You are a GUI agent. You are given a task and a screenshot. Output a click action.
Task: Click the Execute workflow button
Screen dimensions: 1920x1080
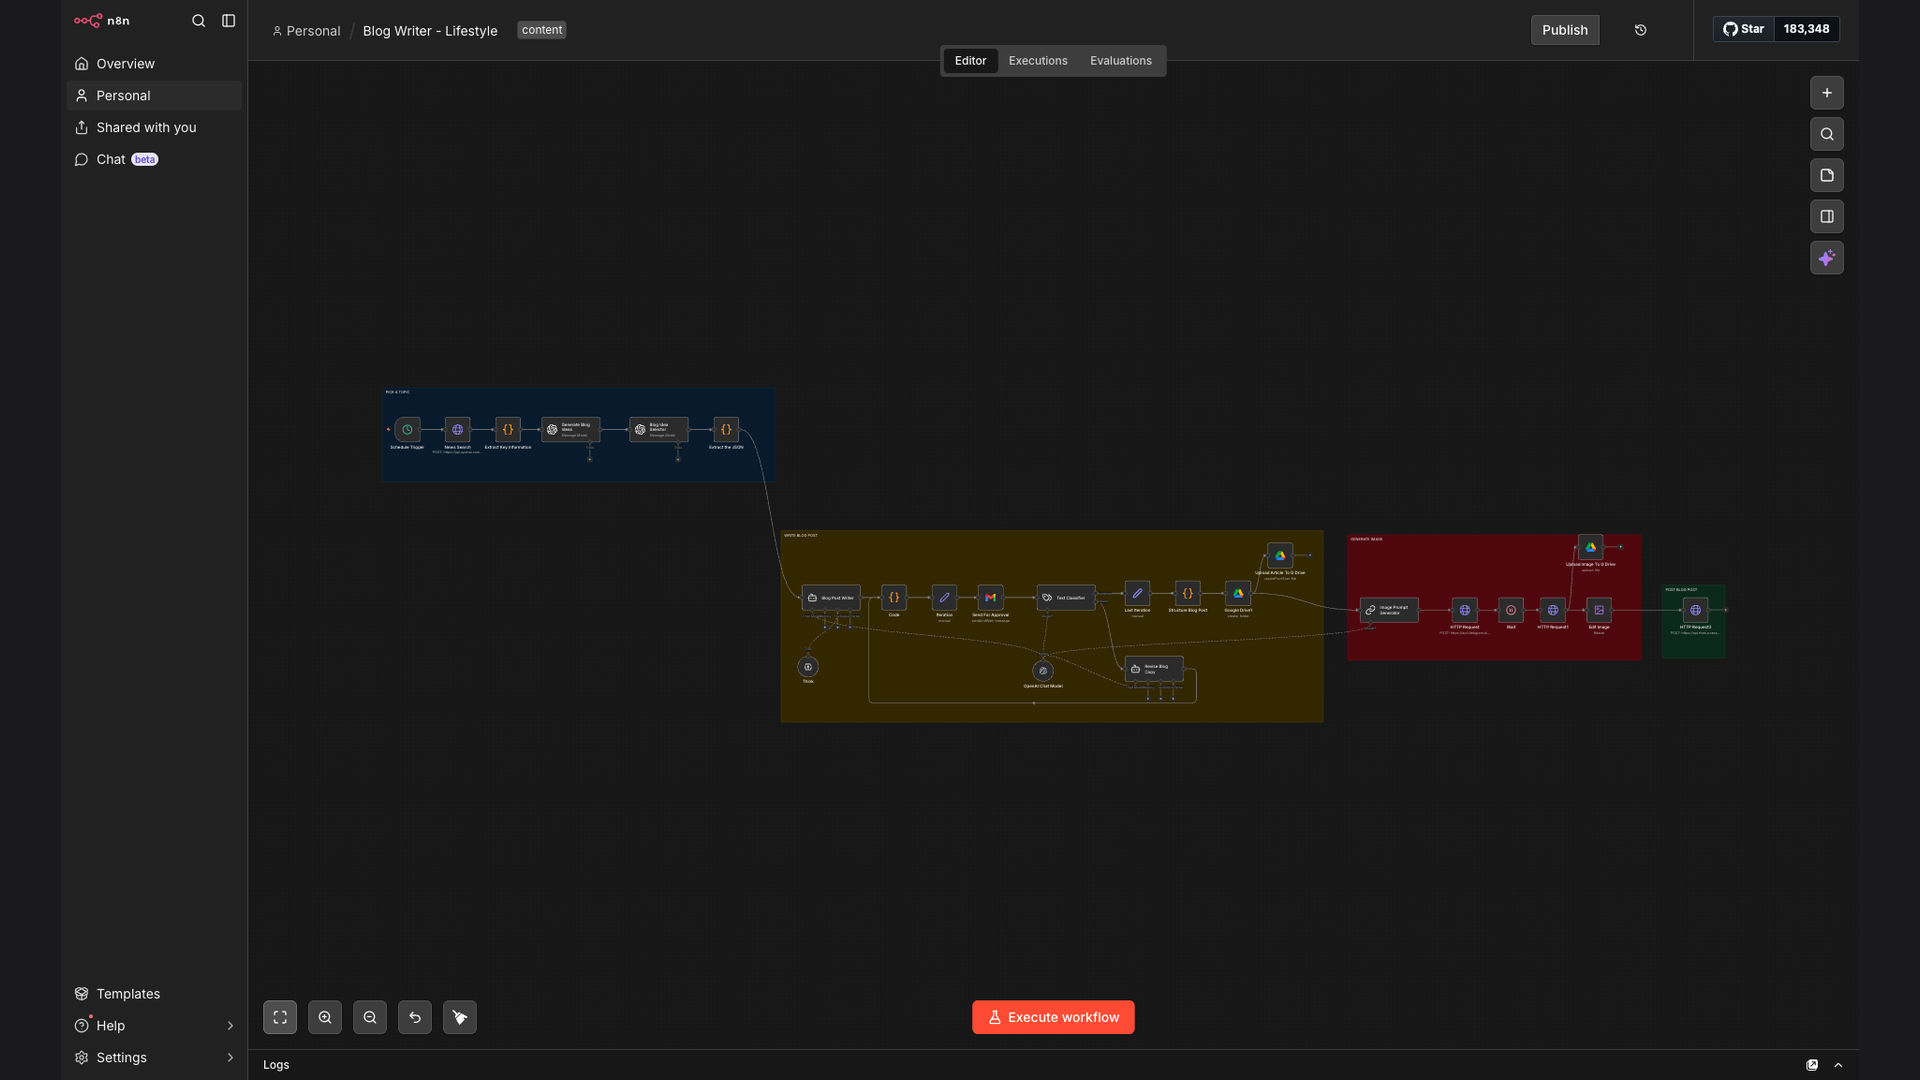tap(1053, 1018)
